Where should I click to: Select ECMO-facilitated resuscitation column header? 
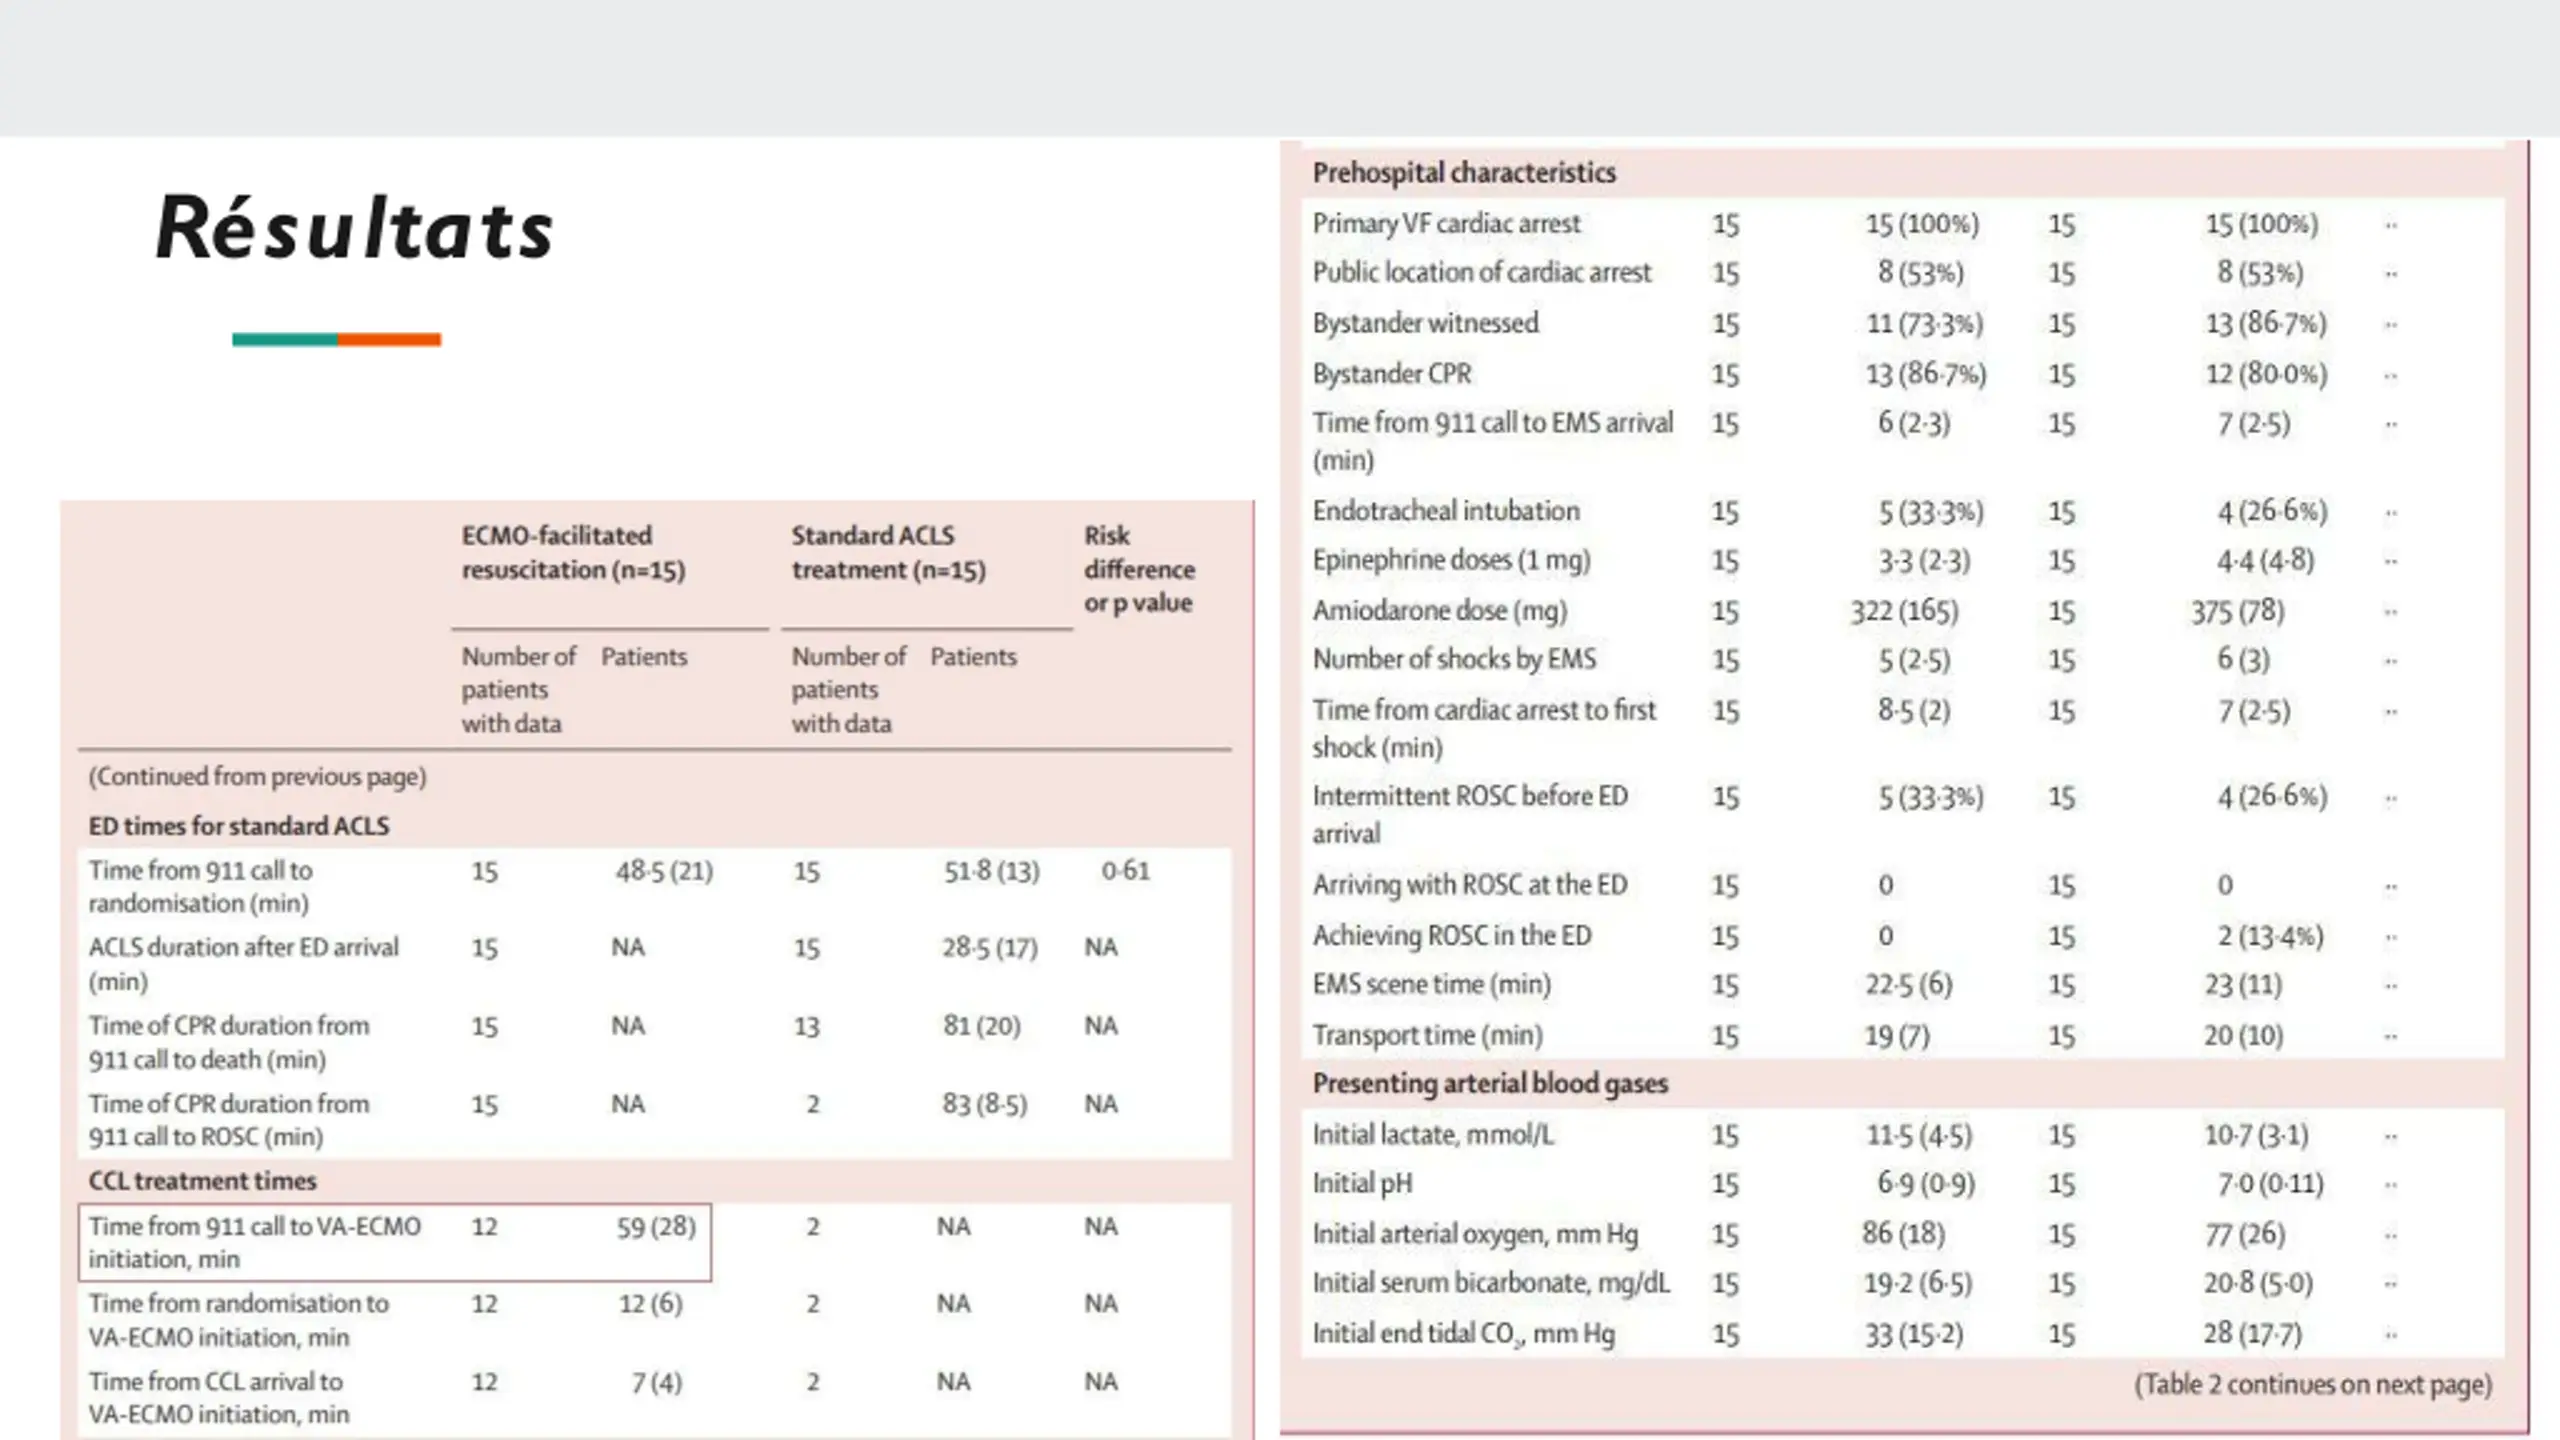(x=573, y=552)
